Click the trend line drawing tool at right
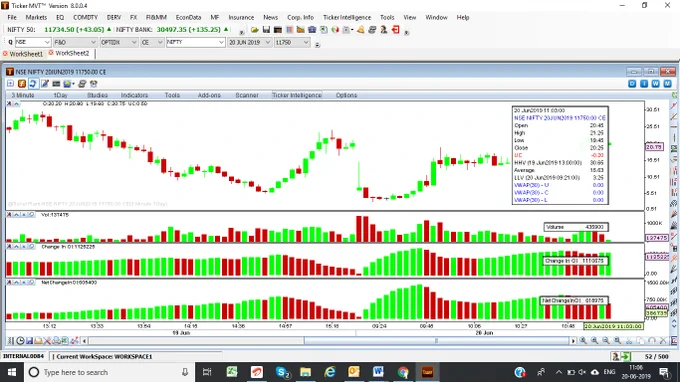Viewport: 680px width, 382px height. [x=674, y=105]
